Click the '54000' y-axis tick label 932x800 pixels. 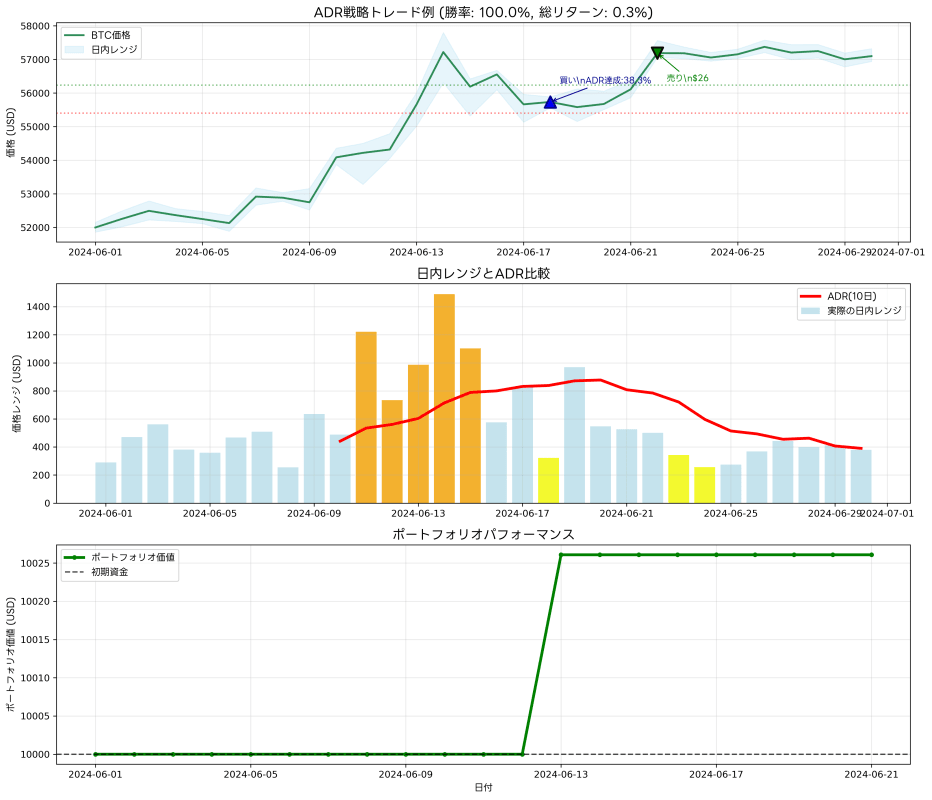coord(35,160)
